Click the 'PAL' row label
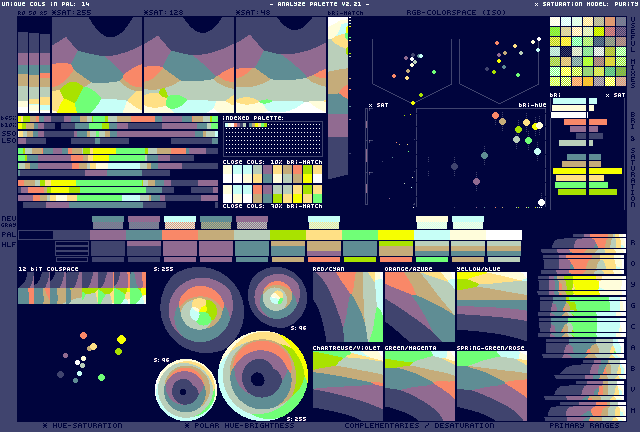640x432 pixels. point(9,234)
